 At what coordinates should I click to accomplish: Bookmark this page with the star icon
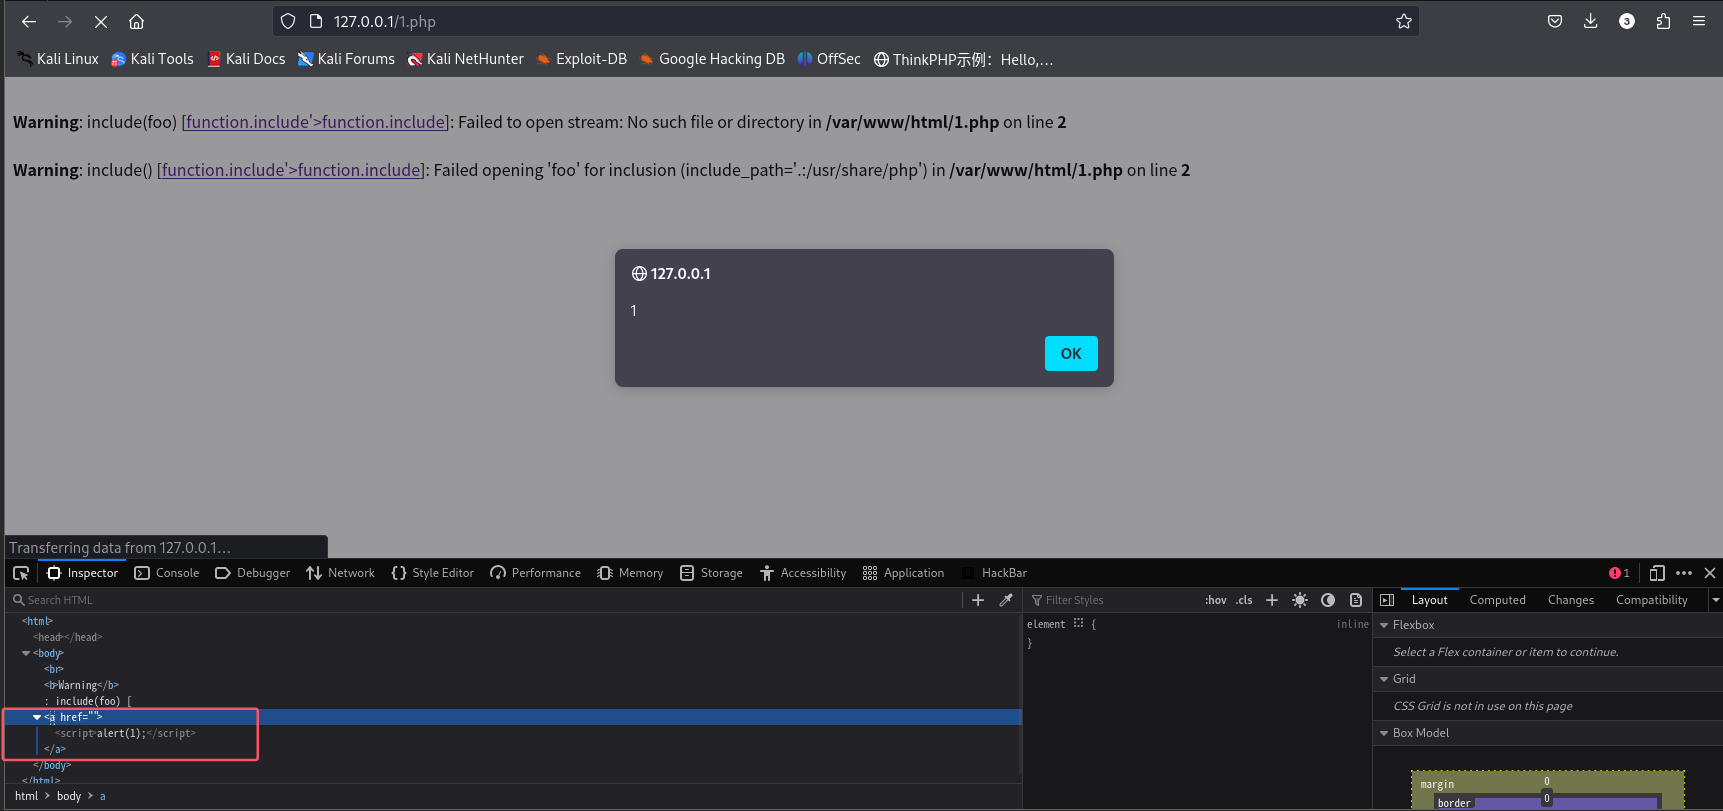point(1404,21)
